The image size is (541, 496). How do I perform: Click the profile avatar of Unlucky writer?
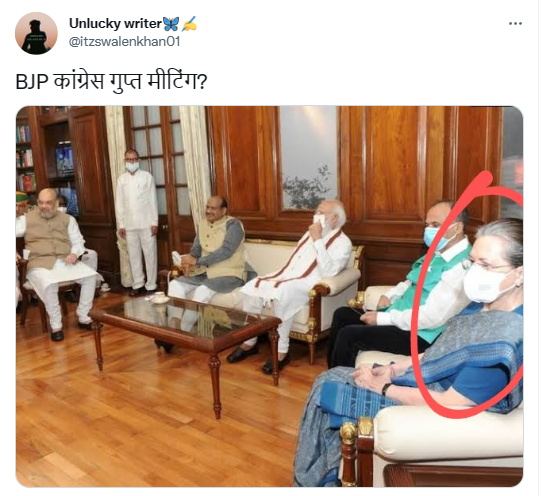pyautogui.click(x=36, y=33)
